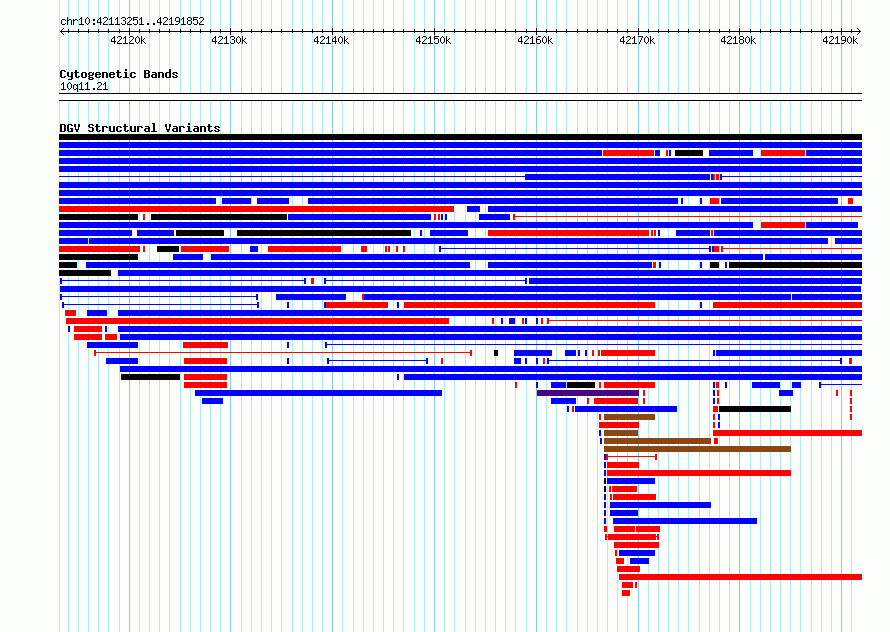890x632 pixels.
Task: Select the lowest long blue bar in the 42170k cluster
Action: click(x=685, y=521)
